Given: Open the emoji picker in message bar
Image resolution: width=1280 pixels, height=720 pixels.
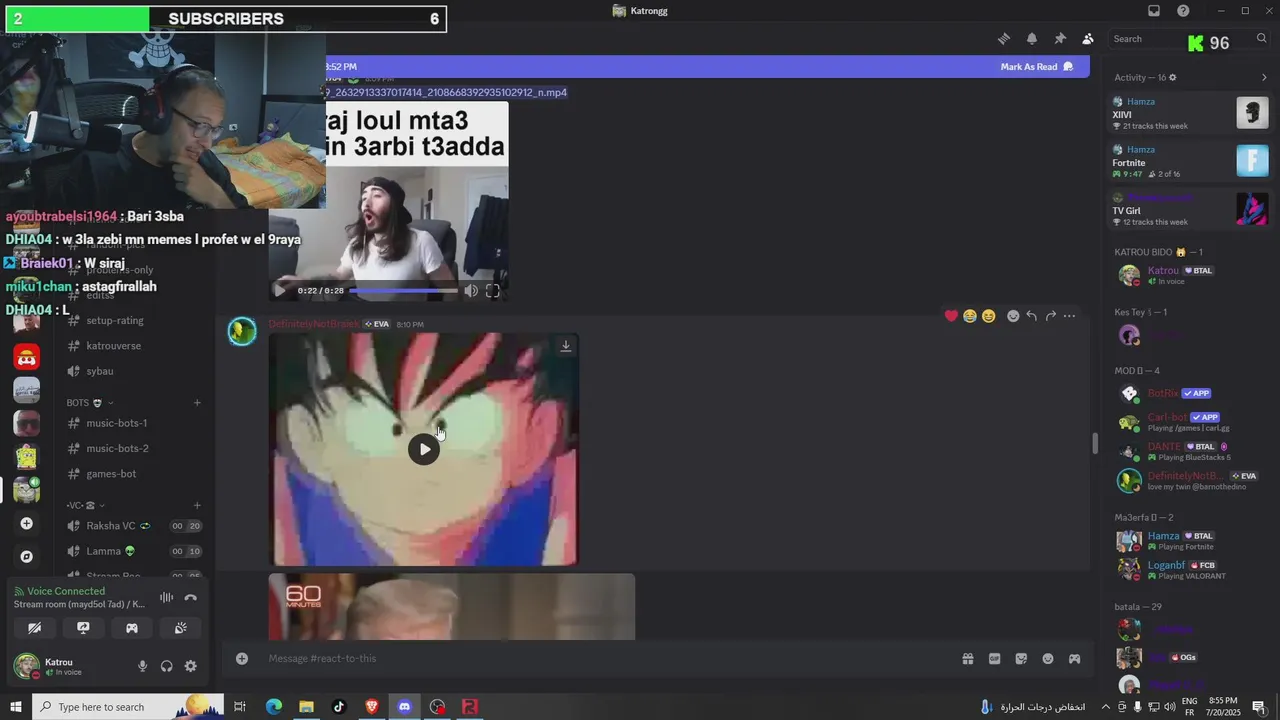Looking at the screenshot, I should 1048,659.
